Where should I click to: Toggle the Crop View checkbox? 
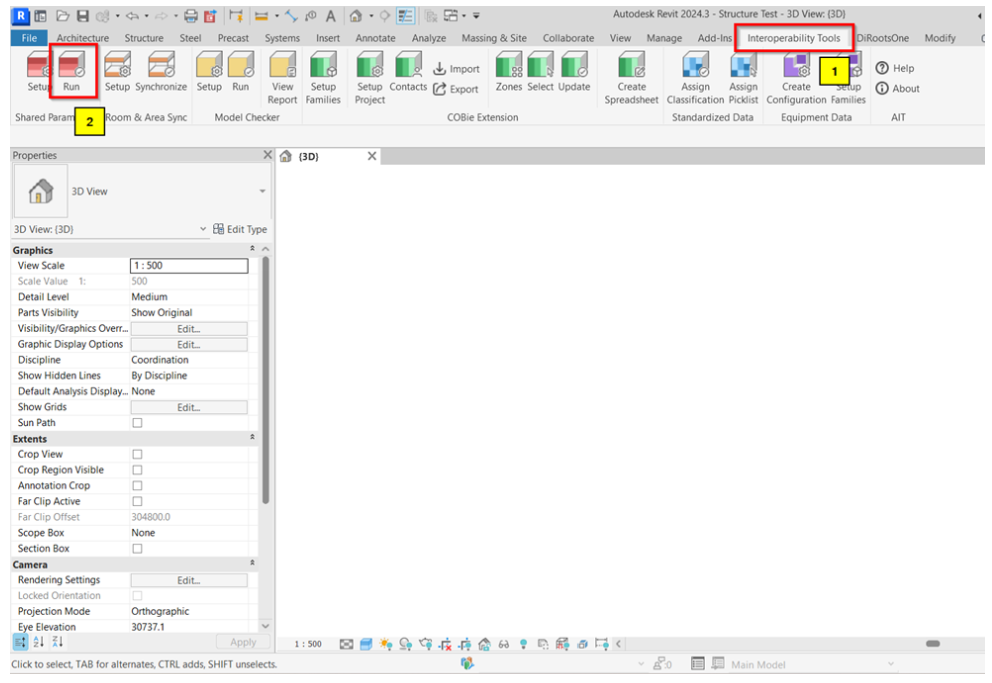[138, 454]
